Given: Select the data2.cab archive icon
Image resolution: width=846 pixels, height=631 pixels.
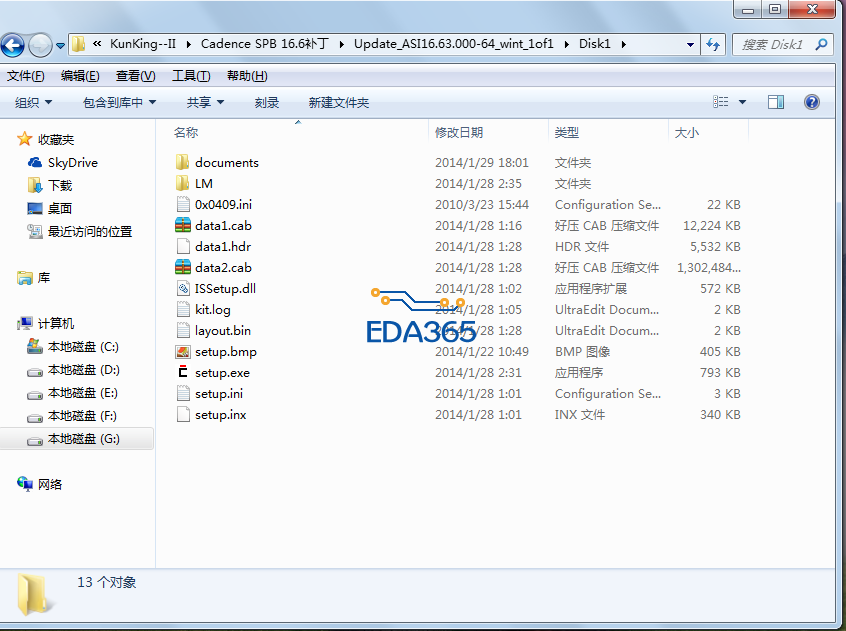Looking at the screenshot, I should (183, 268).
